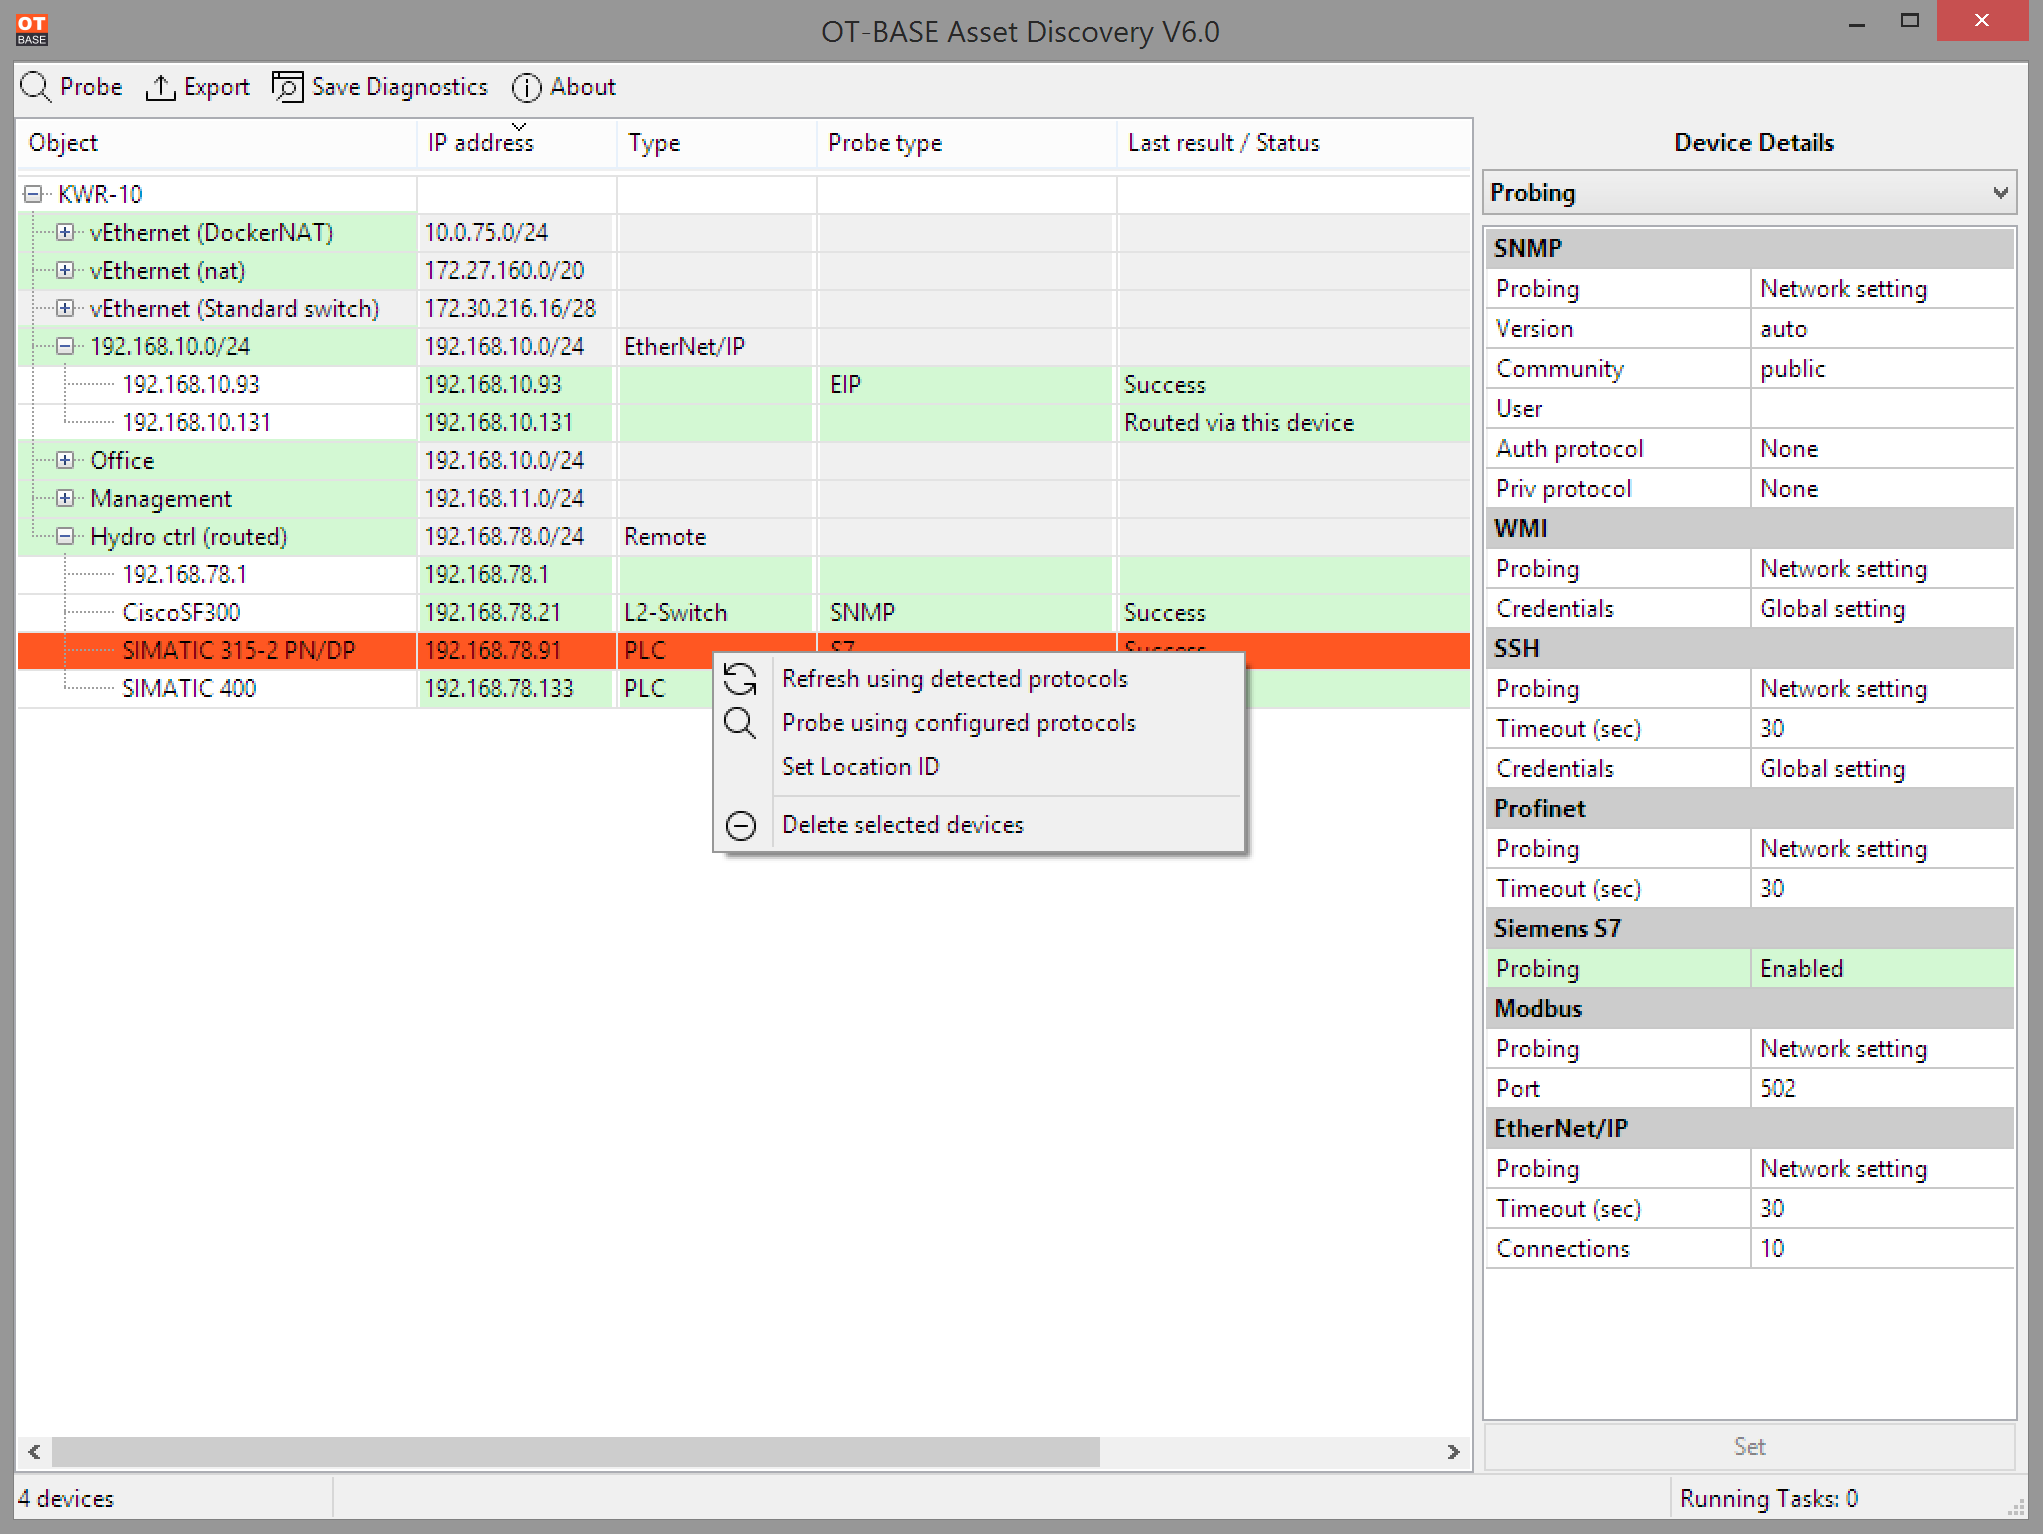Click the 192.168.78.133 IP cell
The height and width of the screenshot is (1534, 2043).
pyautogui.click(x=516, y=689)
